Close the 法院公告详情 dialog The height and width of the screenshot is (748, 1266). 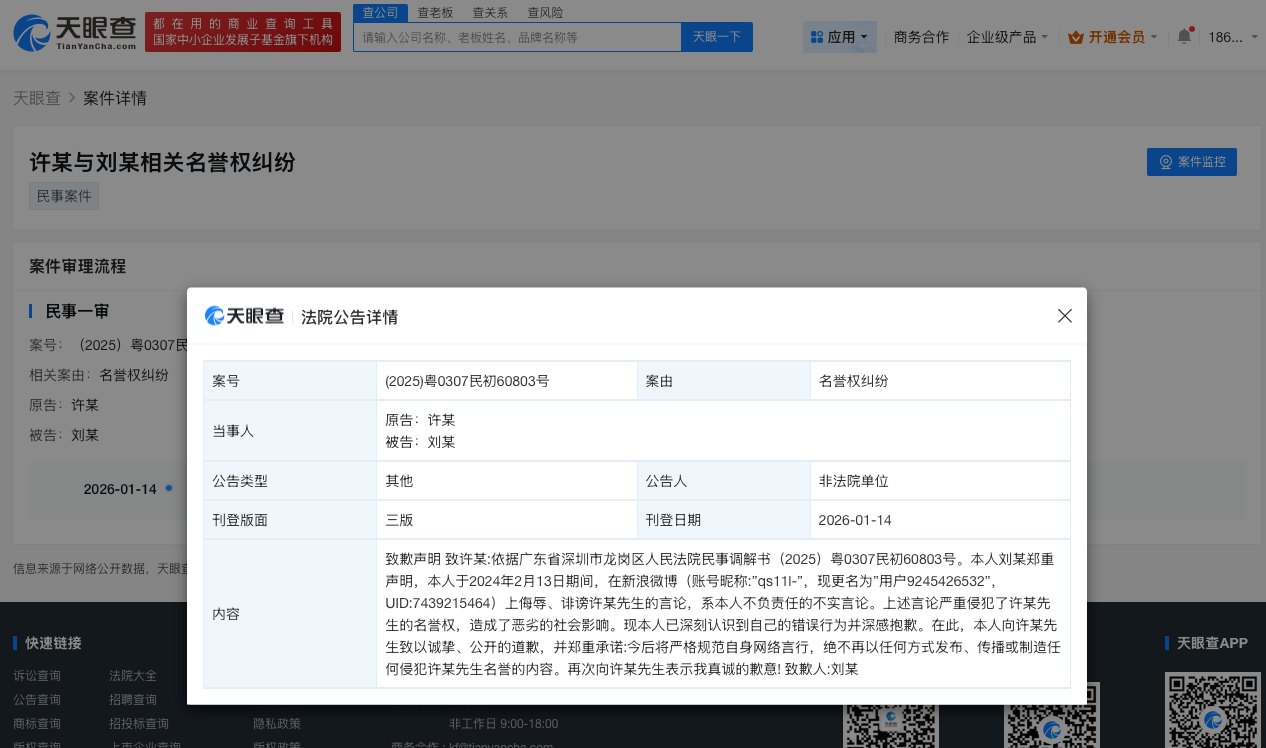point(1064,315)
